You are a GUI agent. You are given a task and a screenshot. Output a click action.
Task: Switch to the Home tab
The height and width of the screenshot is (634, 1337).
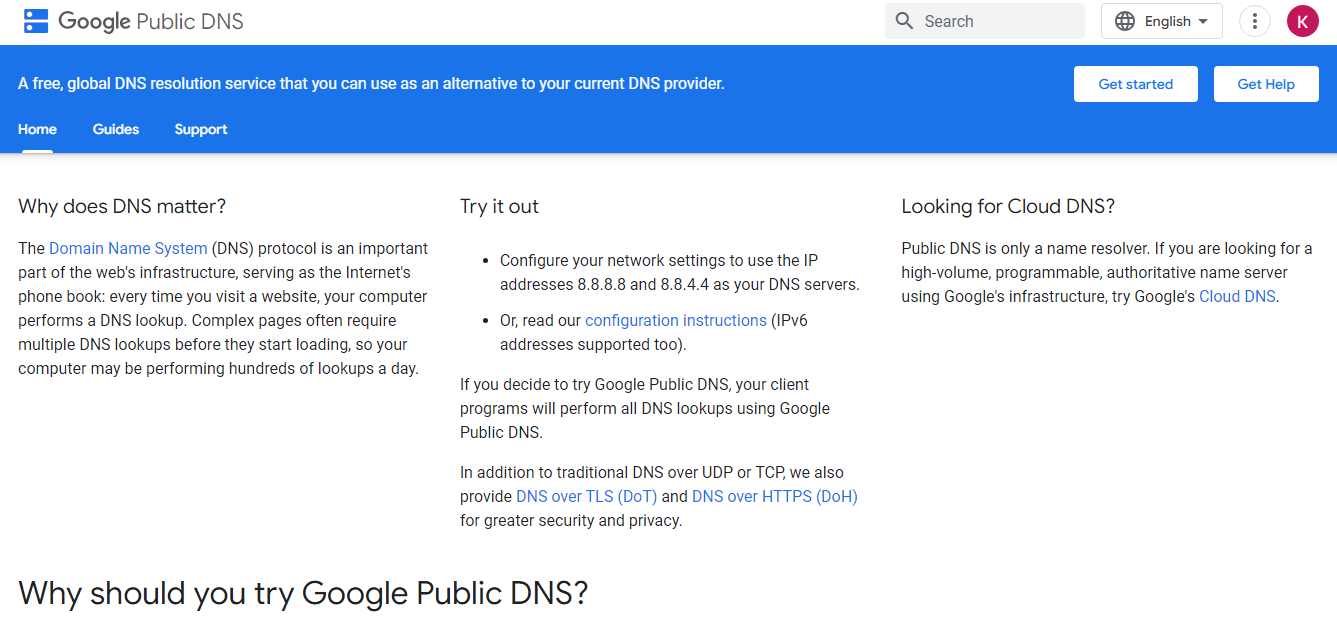(x=37, y=129)
